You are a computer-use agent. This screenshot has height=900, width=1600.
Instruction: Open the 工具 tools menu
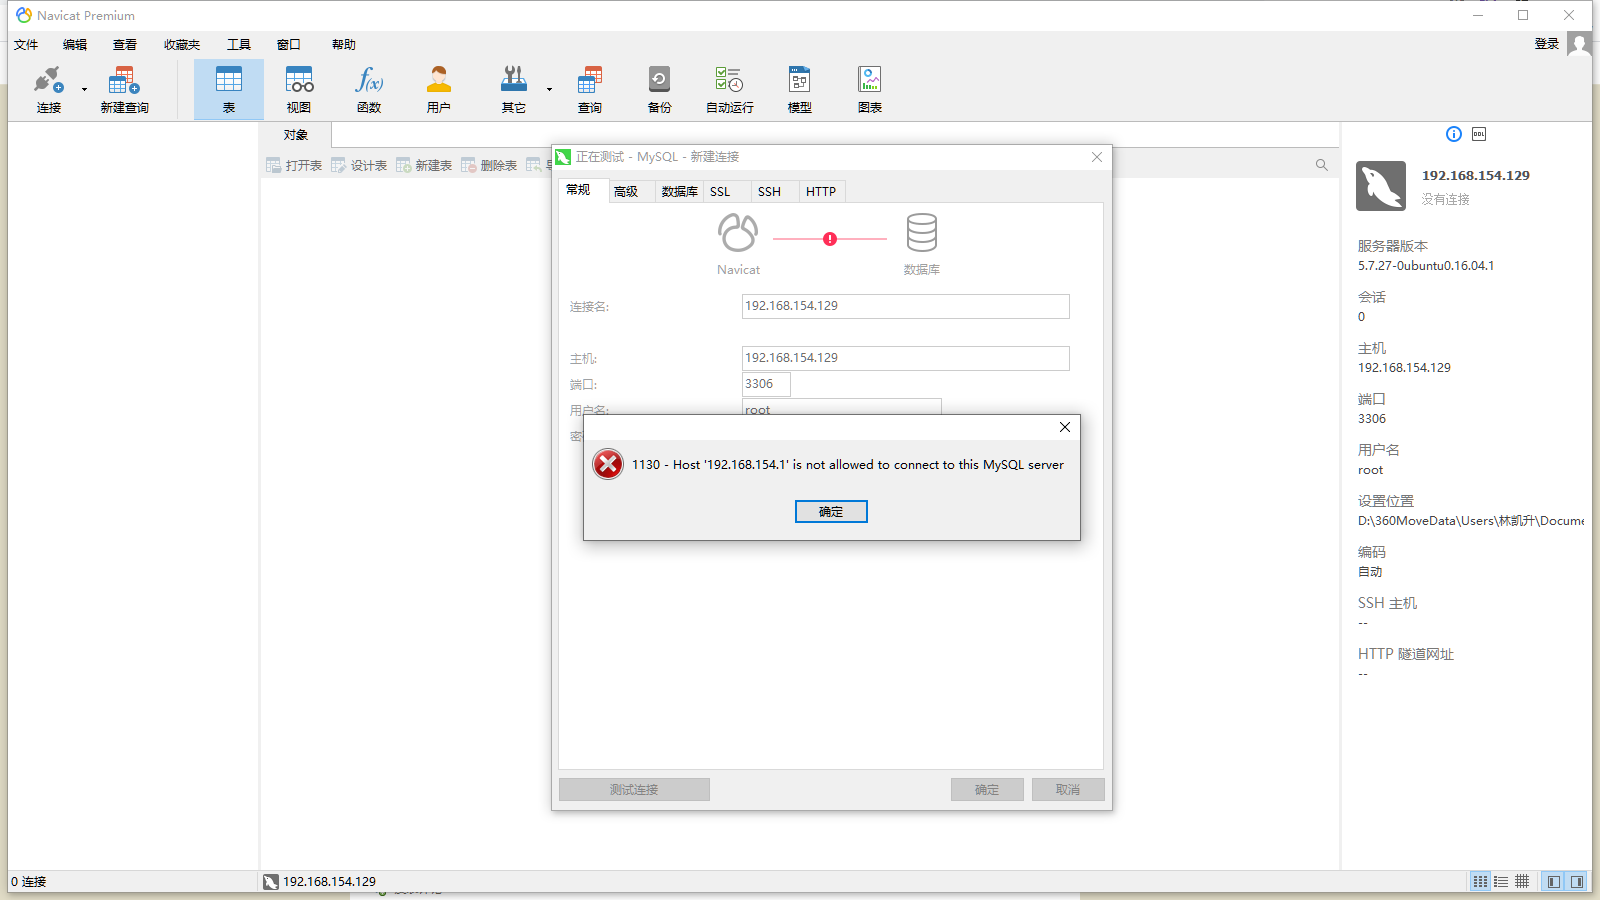[x=239, y=45]
